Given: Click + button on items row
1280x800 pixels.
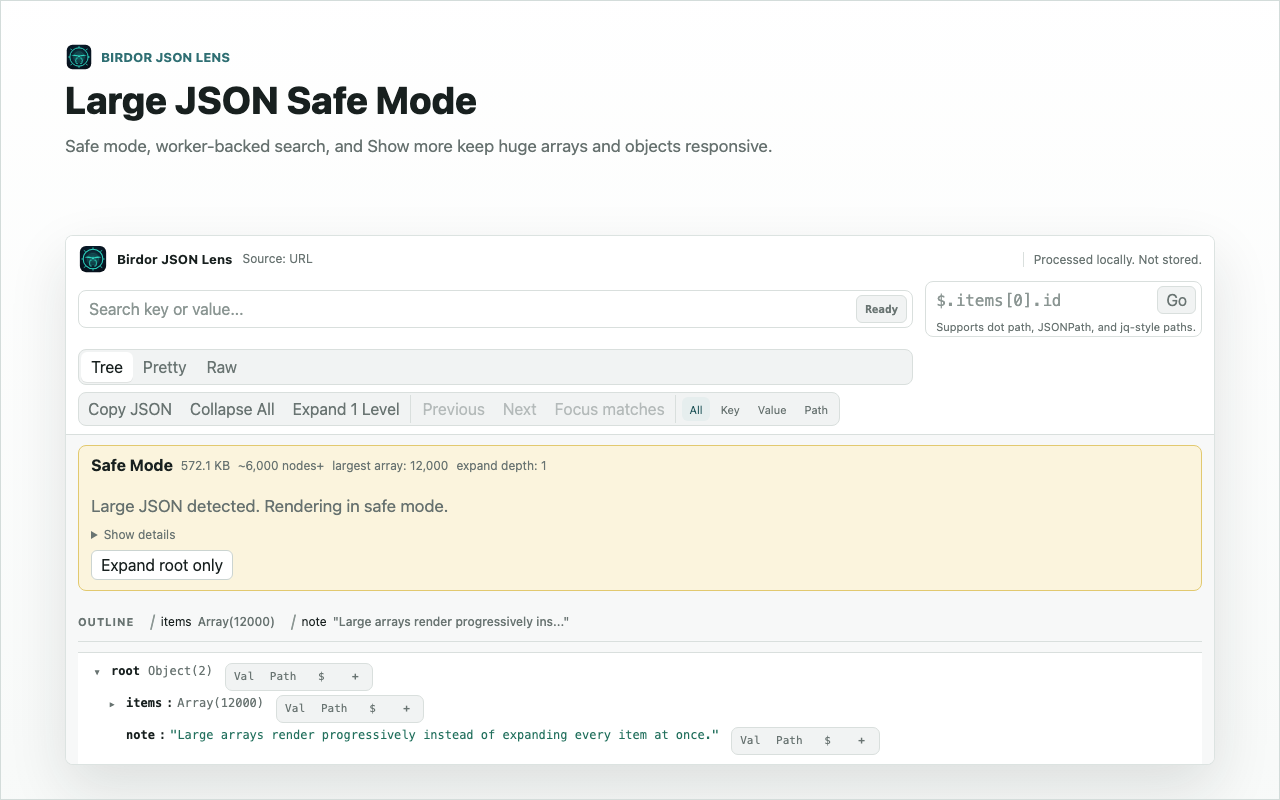Looking at the screenshot, I should pos(406,709).
